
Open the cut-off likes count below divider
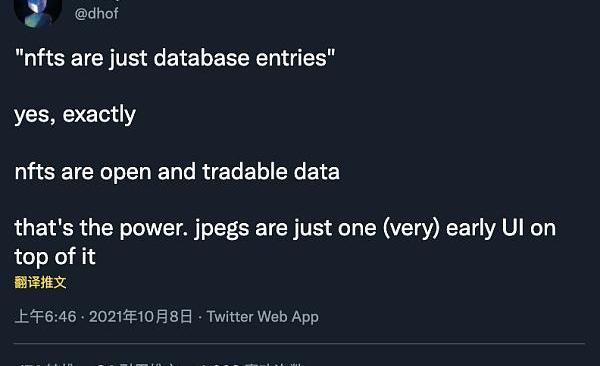pyautogui.click(x=253, y=363)
